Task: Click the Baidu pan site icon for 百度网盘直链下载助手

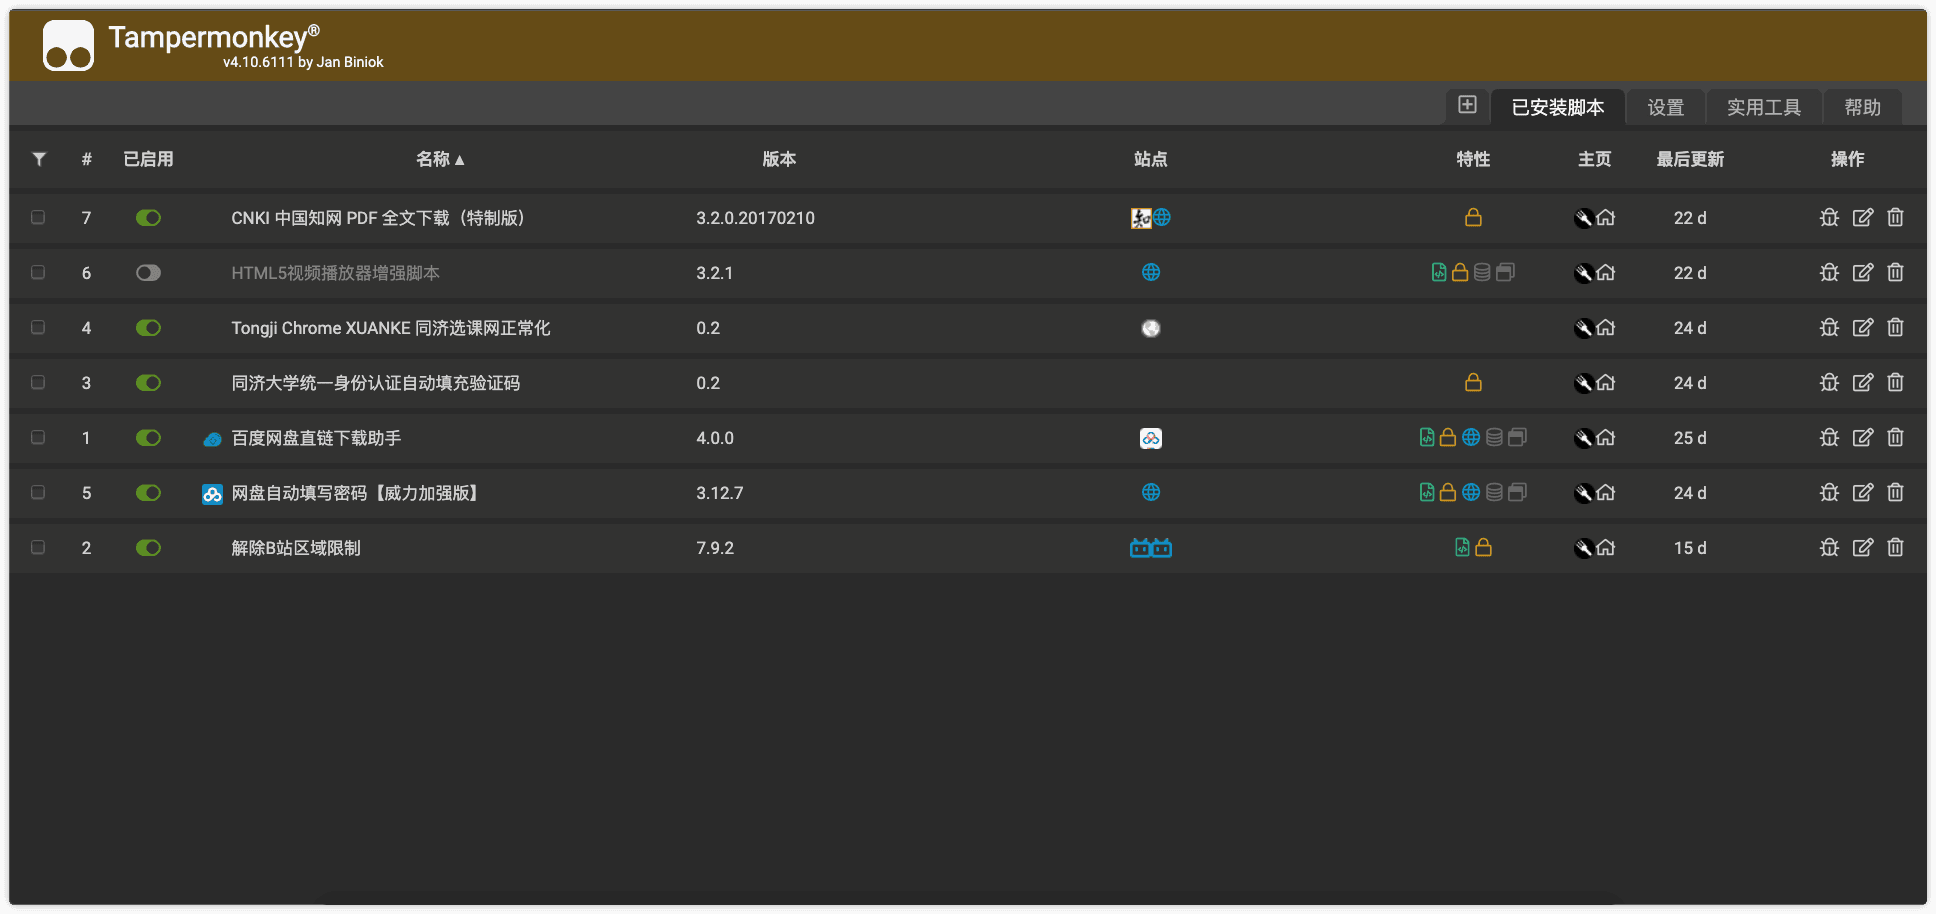Action: [x=1151, y=438]
